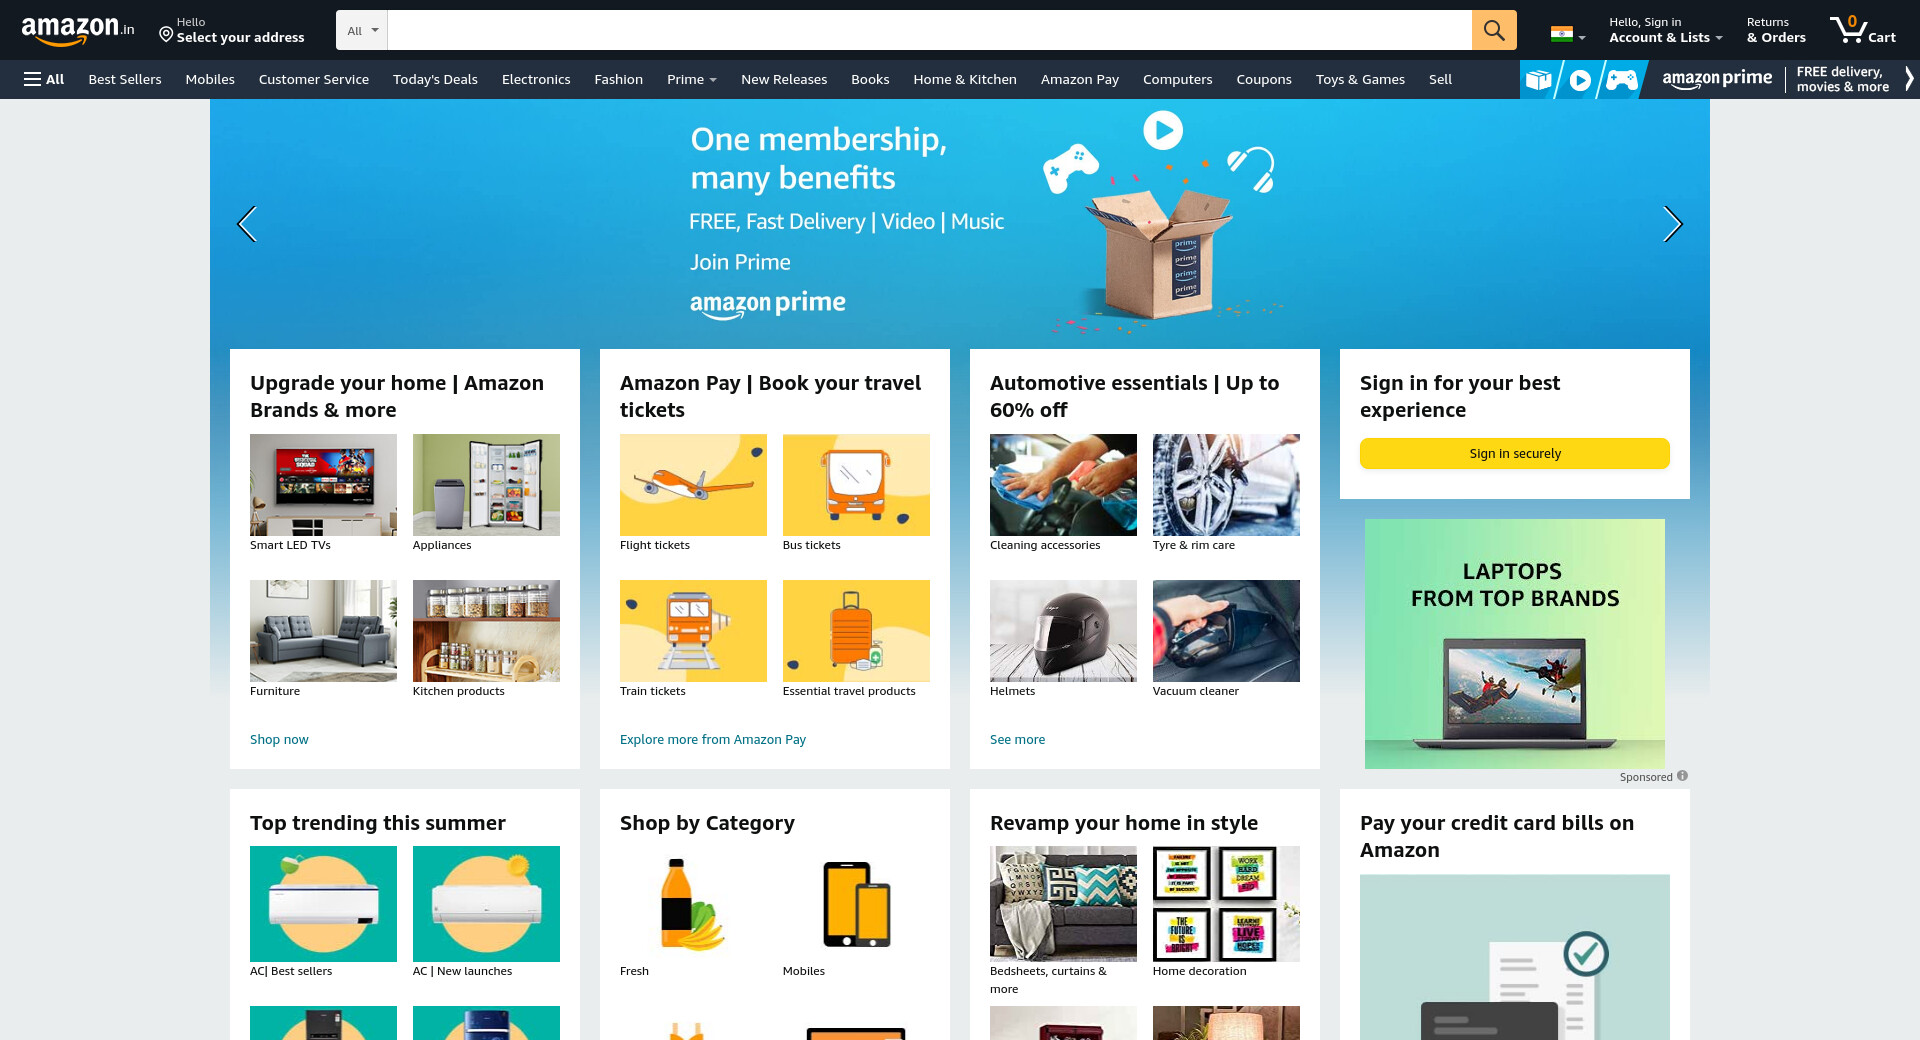
Task: Open Today's Deals navigation item
Action: click(435, 79)
